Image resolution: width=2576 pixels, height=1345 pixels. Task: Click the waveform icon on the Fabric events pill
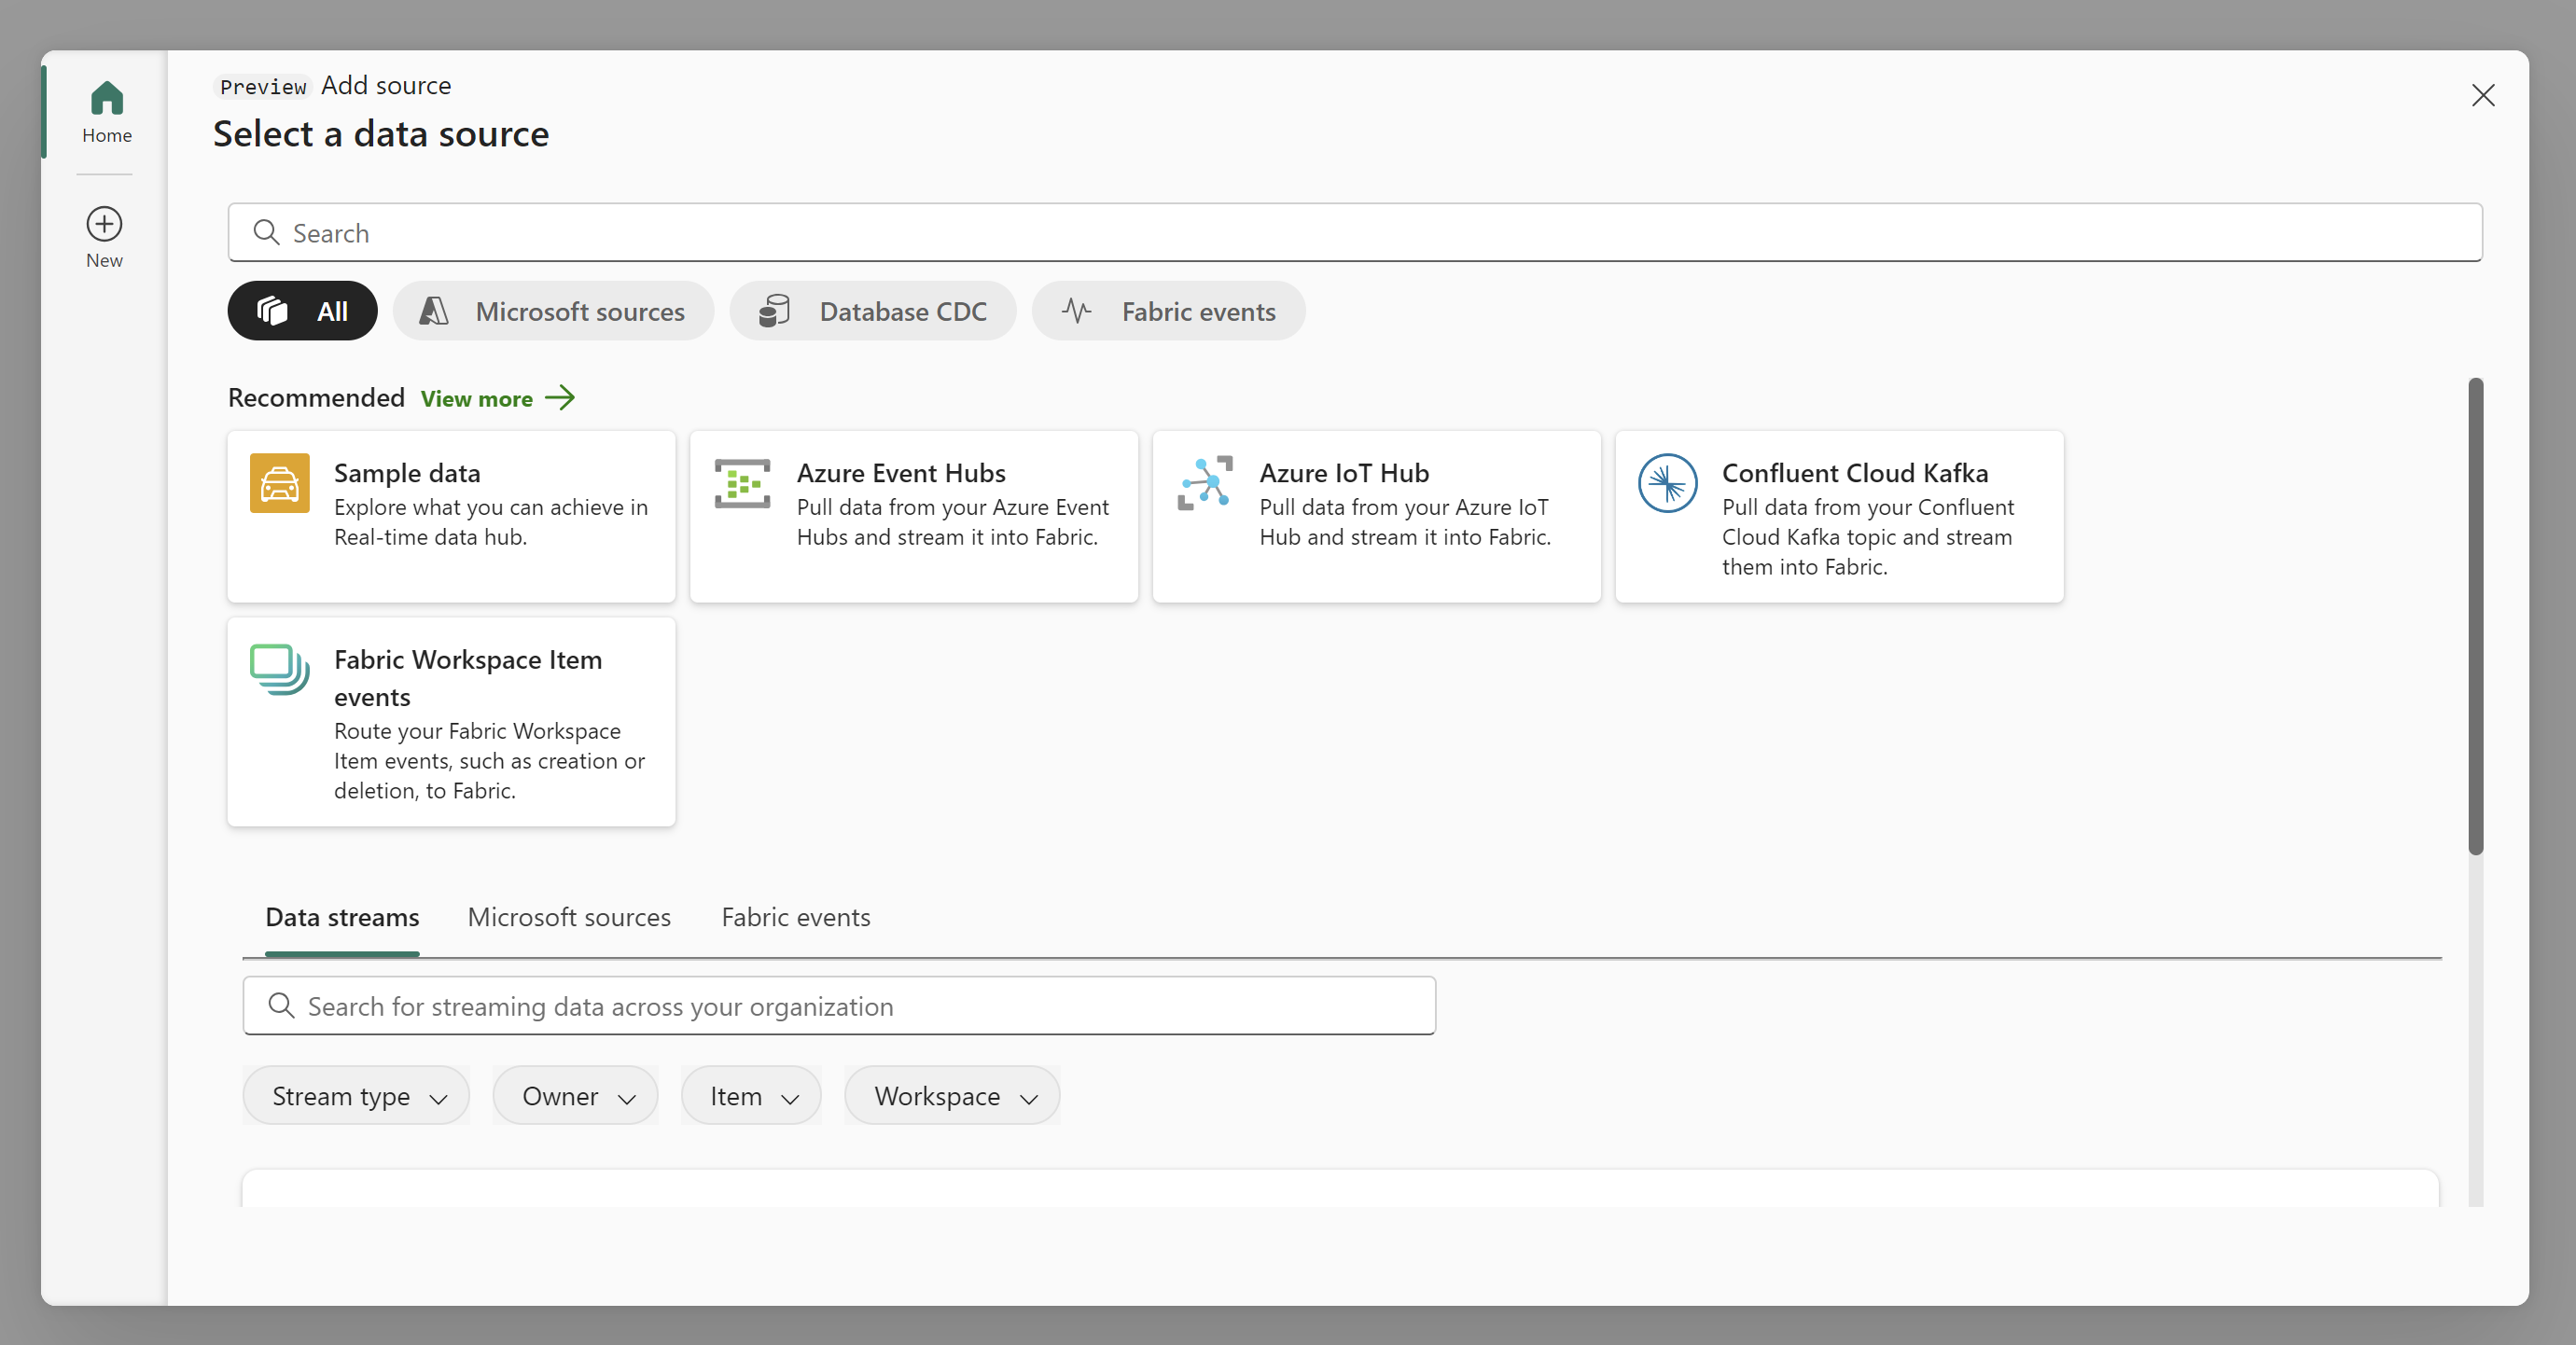point(1075,311)
